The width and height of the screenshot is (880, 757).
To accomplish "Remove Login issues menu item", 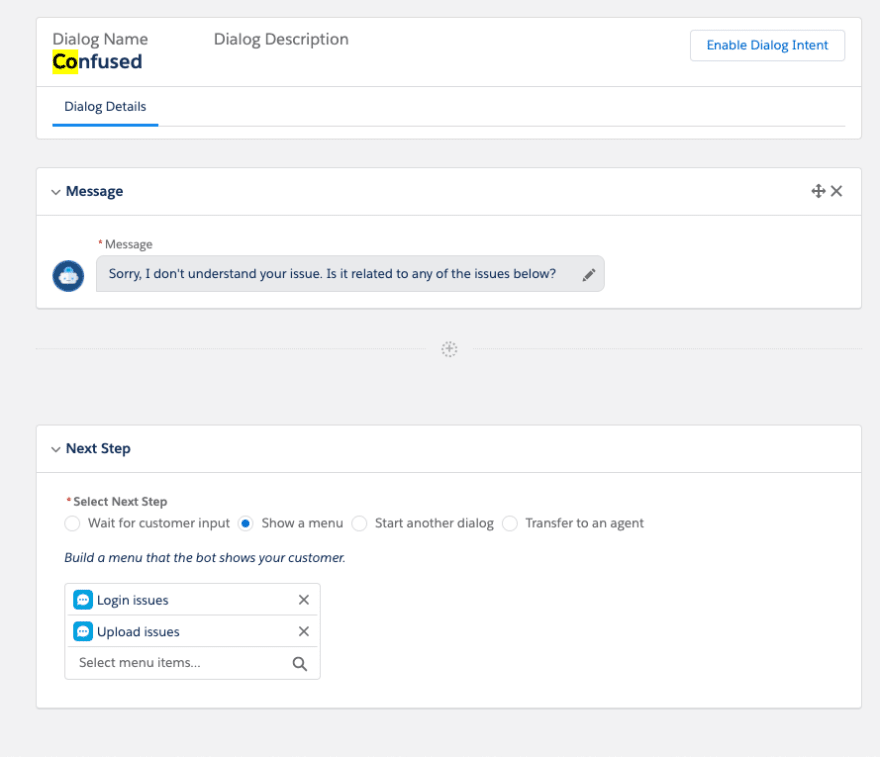I will (x=304, y=600).
